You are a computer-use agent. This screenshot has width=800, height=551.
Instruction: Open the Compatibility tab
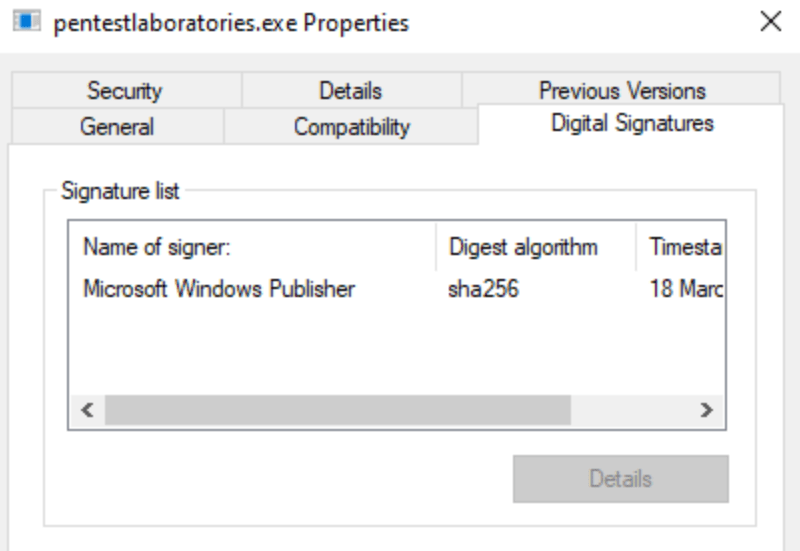pos(351,127)
